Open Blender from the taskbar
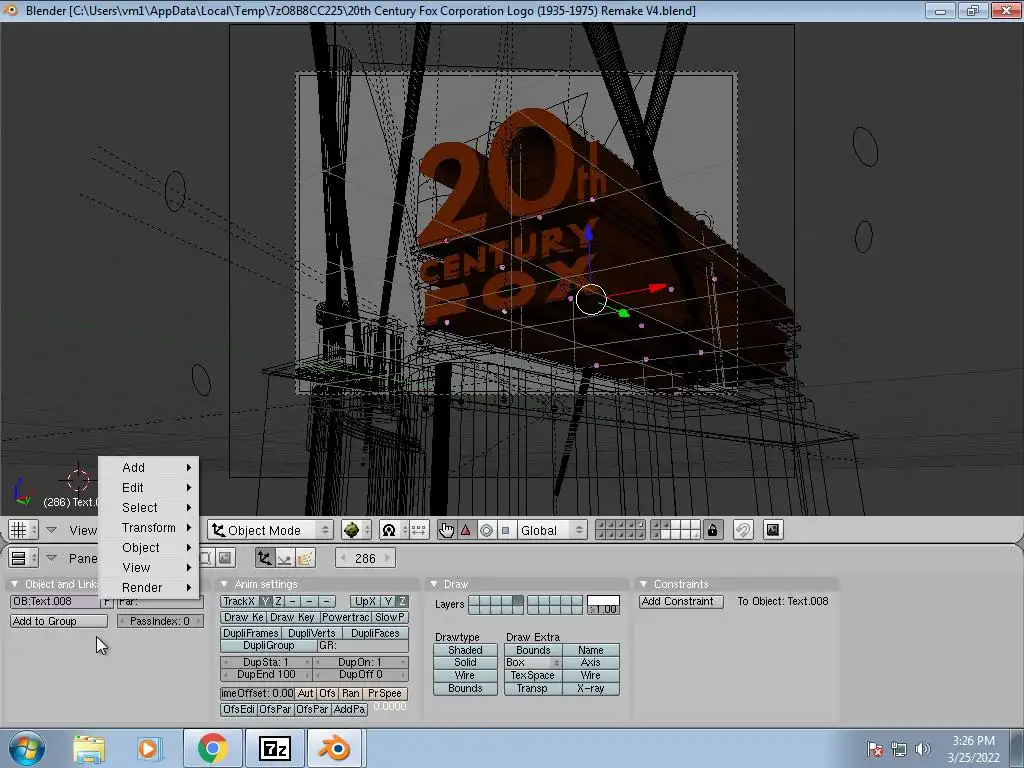 [x=334, y=748]
